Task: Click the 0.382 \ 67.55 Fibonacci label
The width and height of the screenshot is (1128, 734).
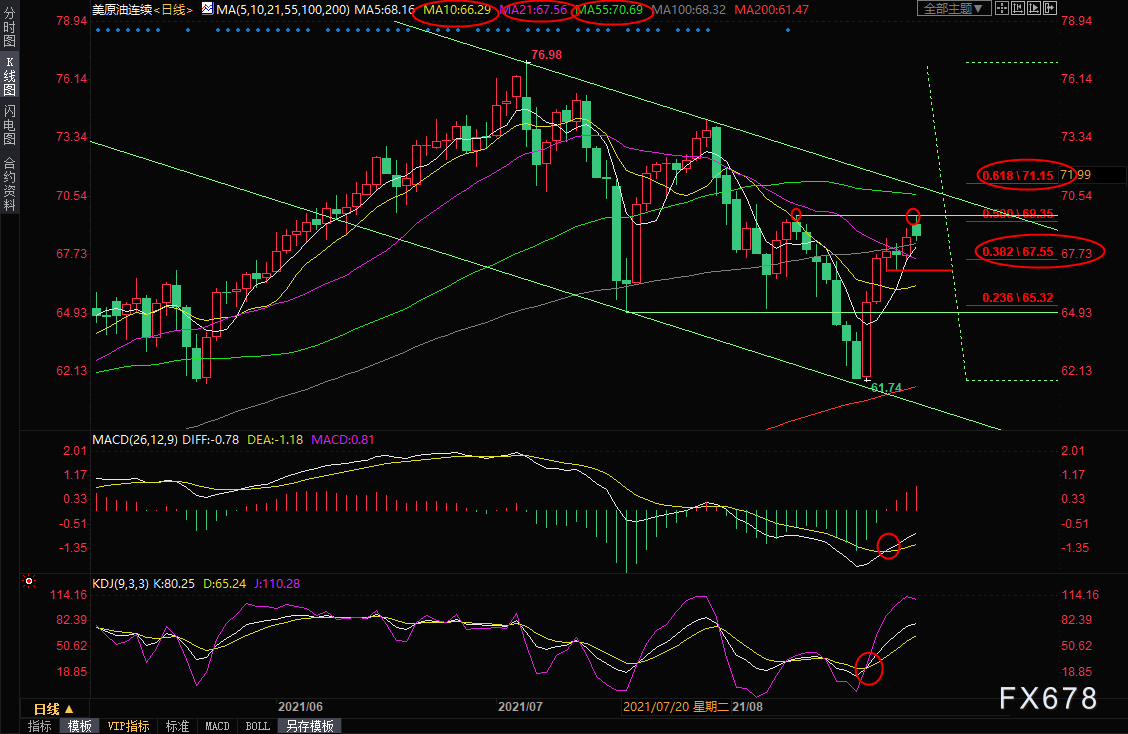Action: click(x=1017, y=252)
